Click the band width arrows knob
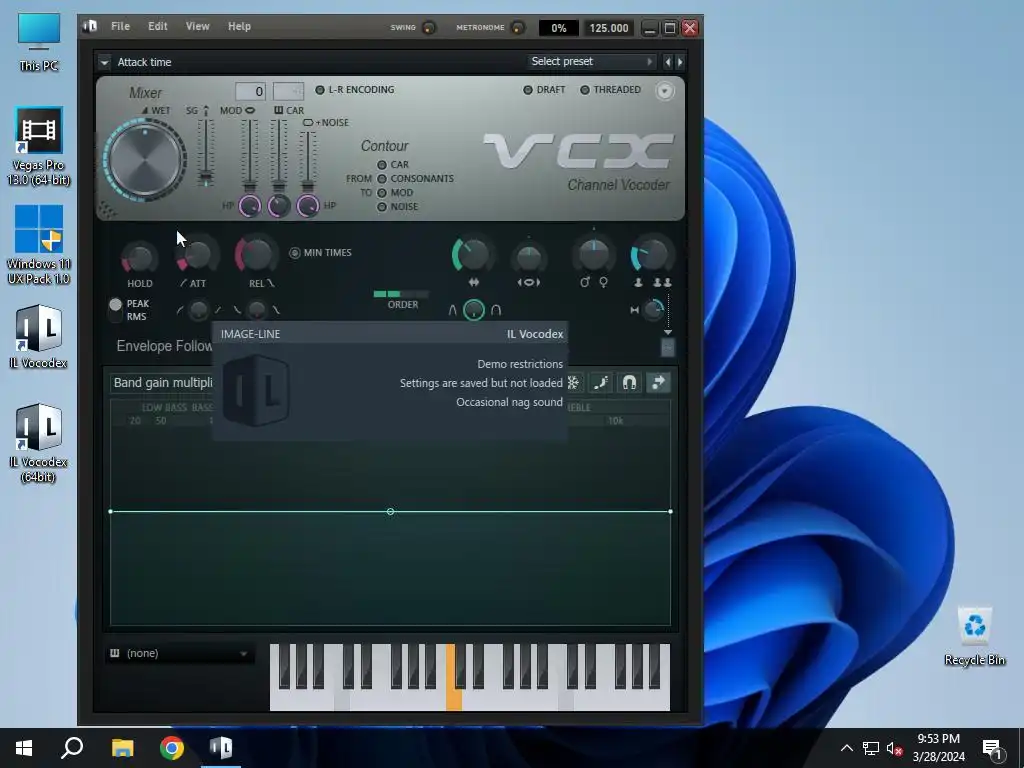1024x768 pixels. pos(472,255)
